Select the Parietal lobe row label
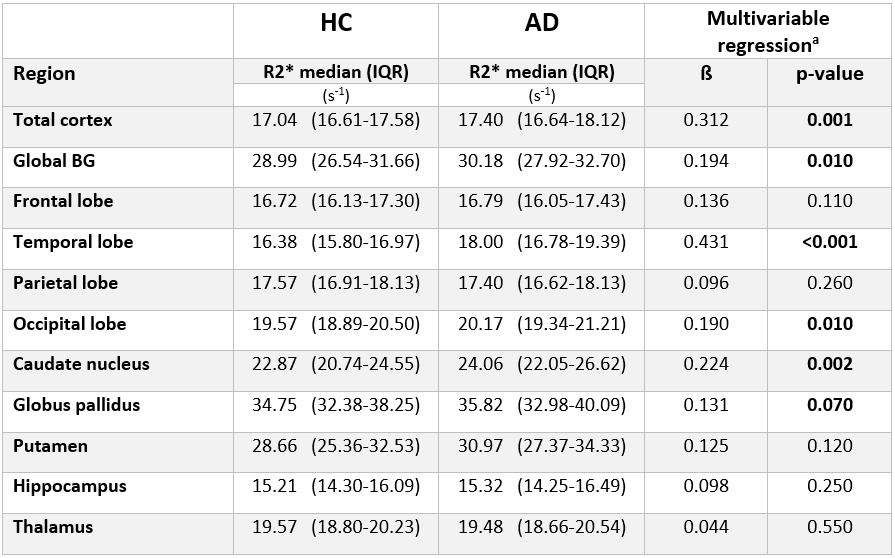 [65, 283]
